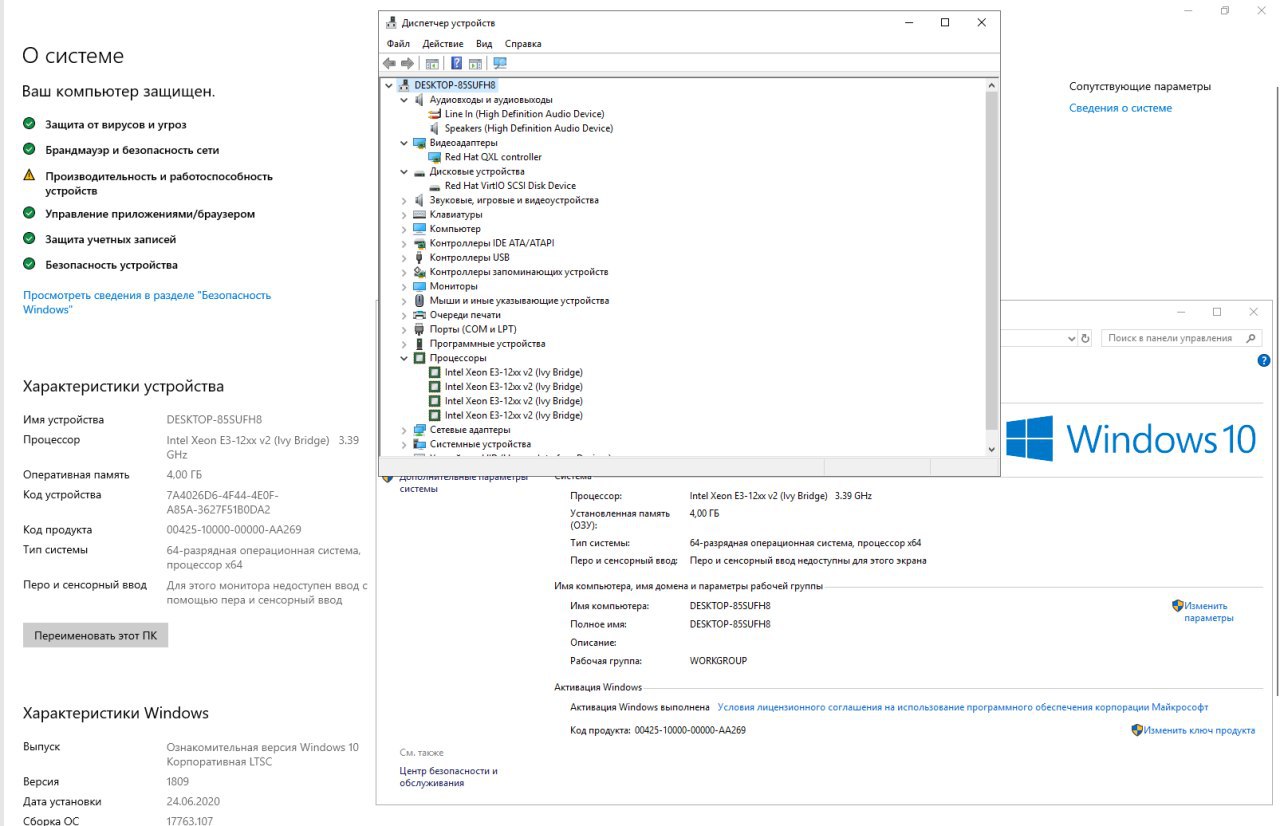Collapse the DESKTOP-85SUFH8 root node
The width and height of the screenshot is (1280, 826).
(x=389, y=86)
